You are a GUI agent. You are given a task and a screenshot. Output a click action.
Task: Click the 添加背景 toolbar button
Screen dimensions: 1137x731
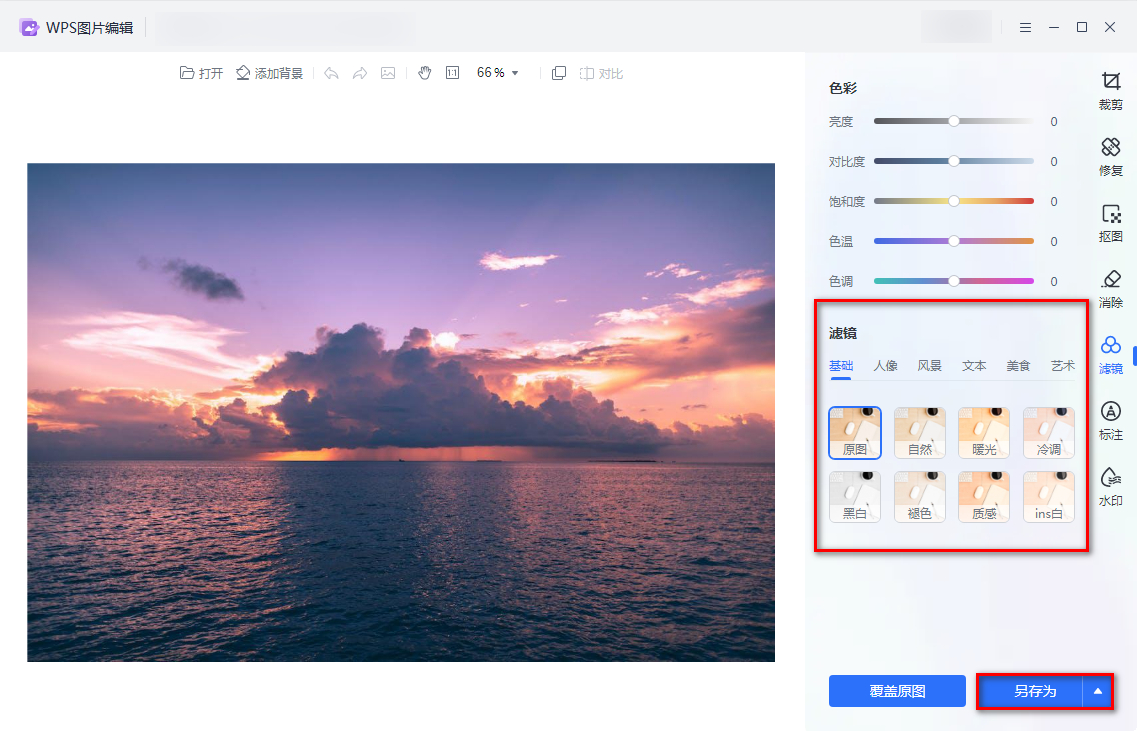pos(269,73)
